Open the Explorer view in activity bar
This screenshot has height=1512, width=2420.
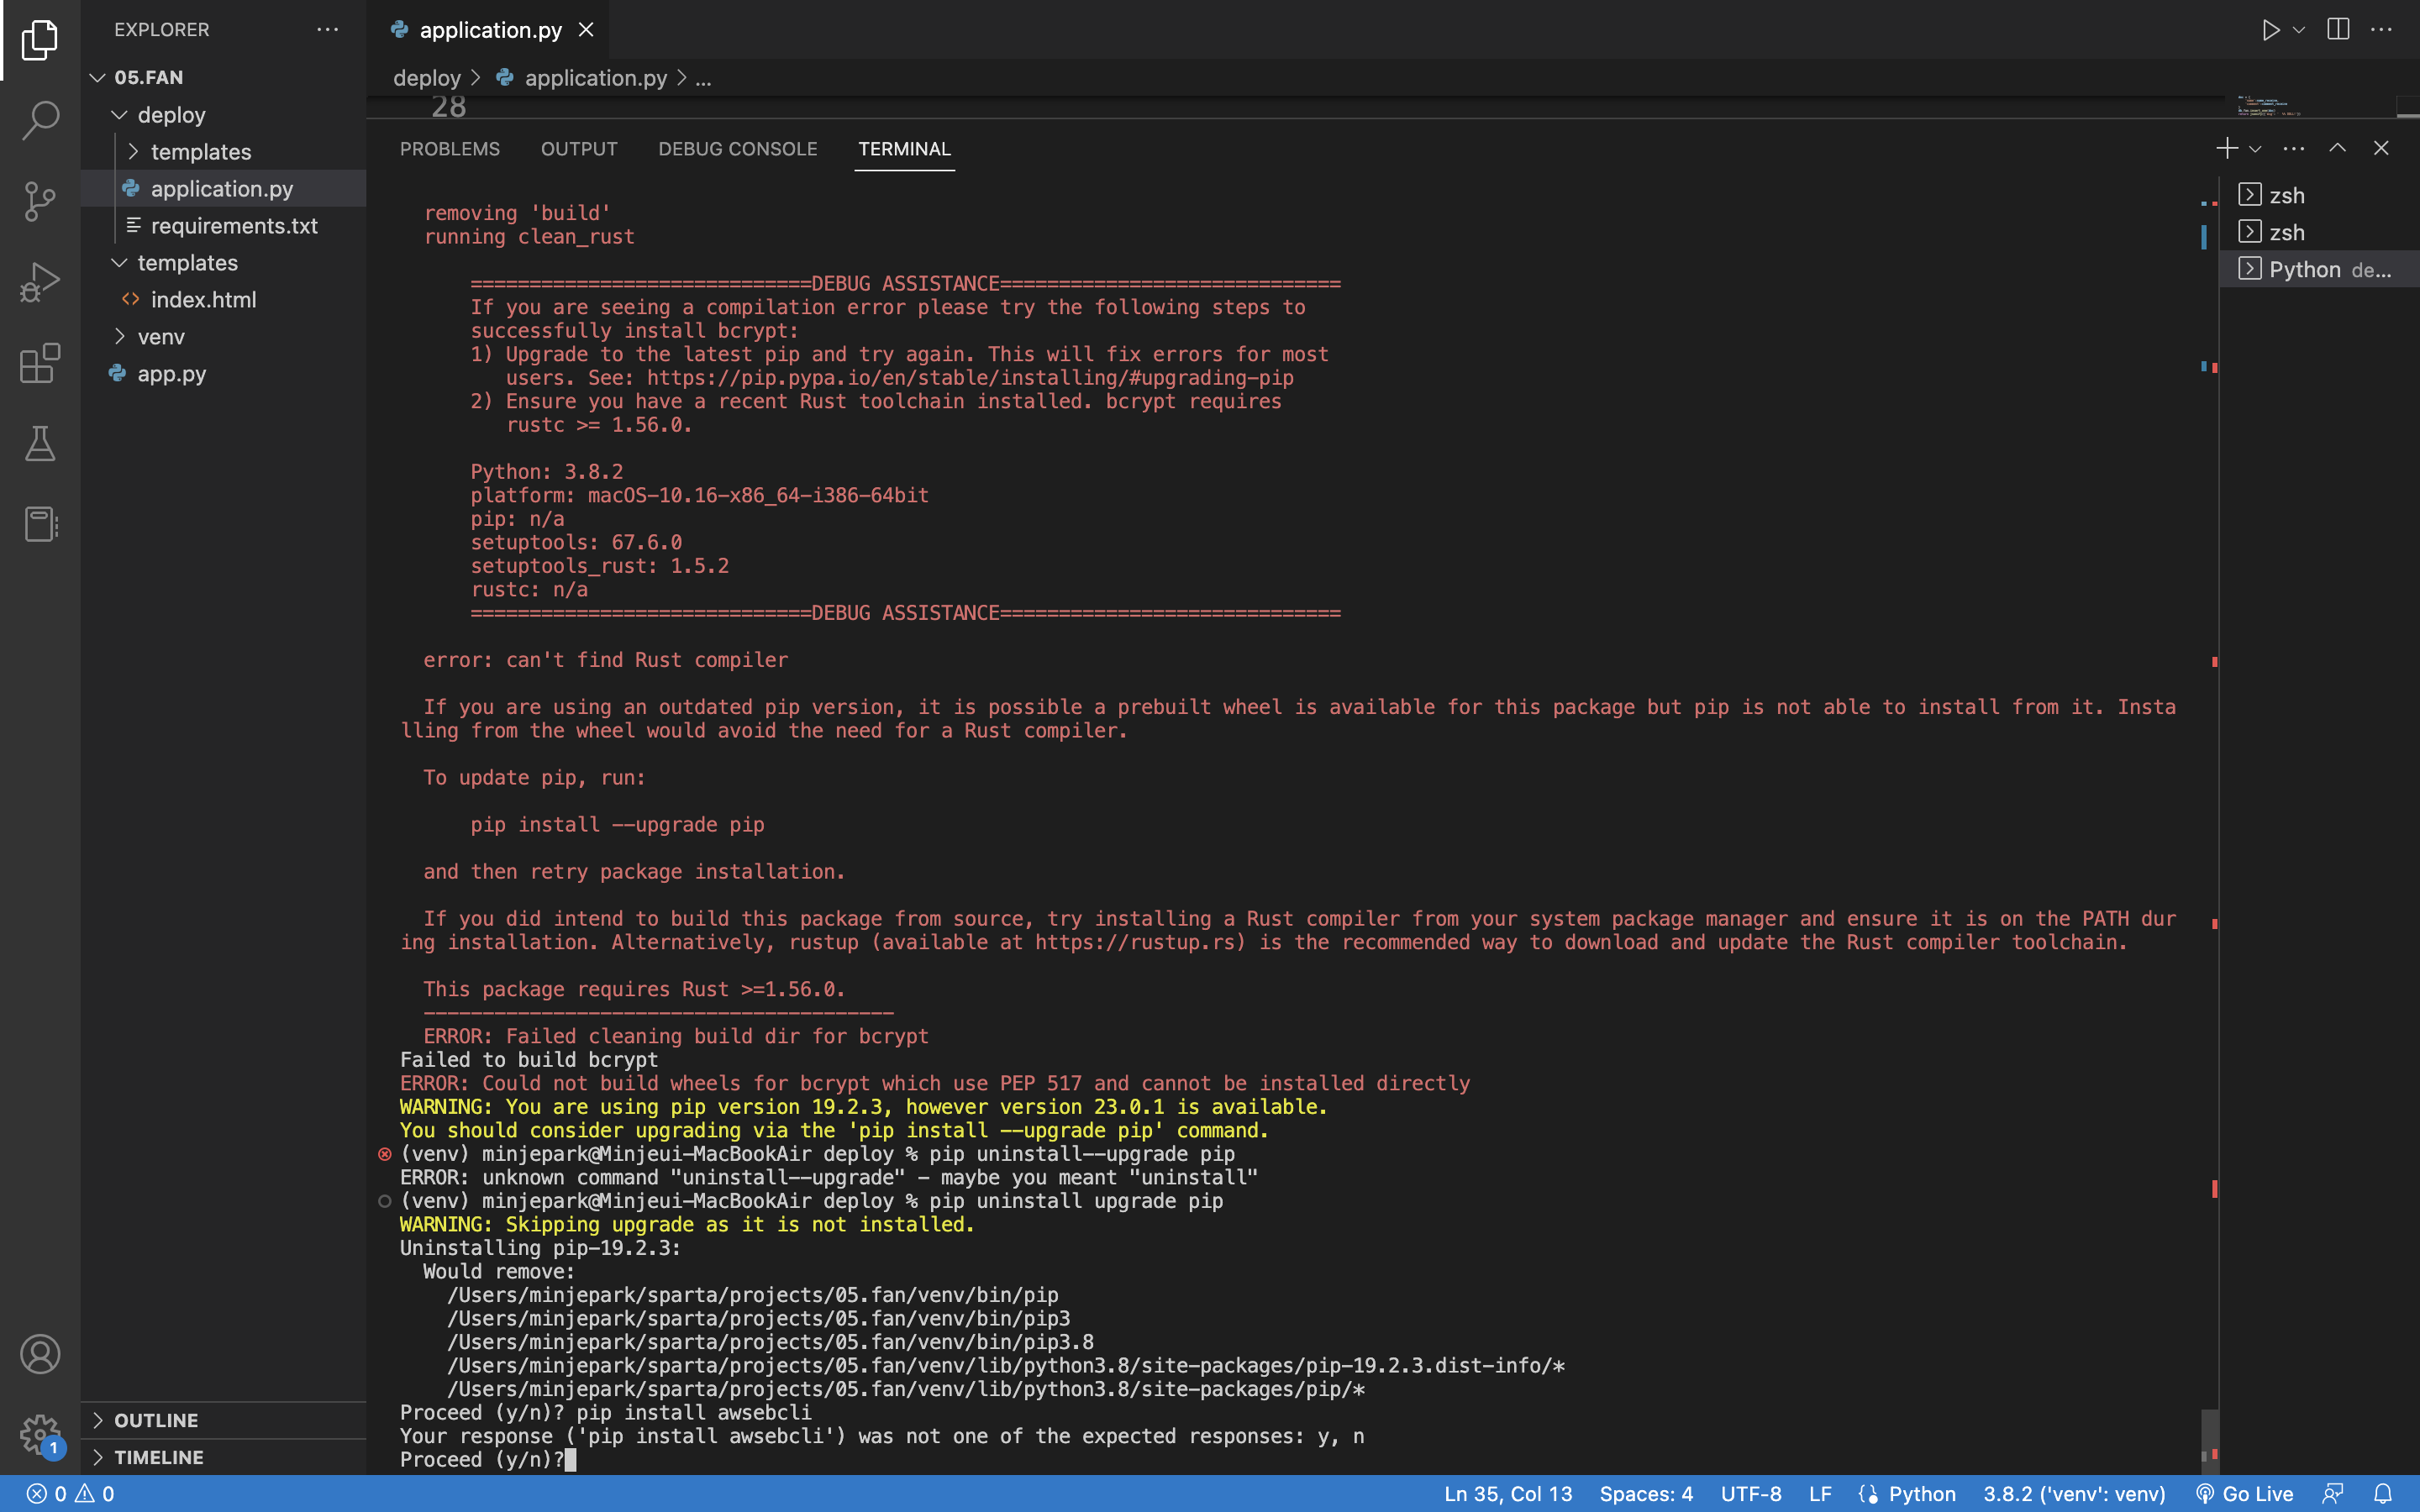[40, 40]
